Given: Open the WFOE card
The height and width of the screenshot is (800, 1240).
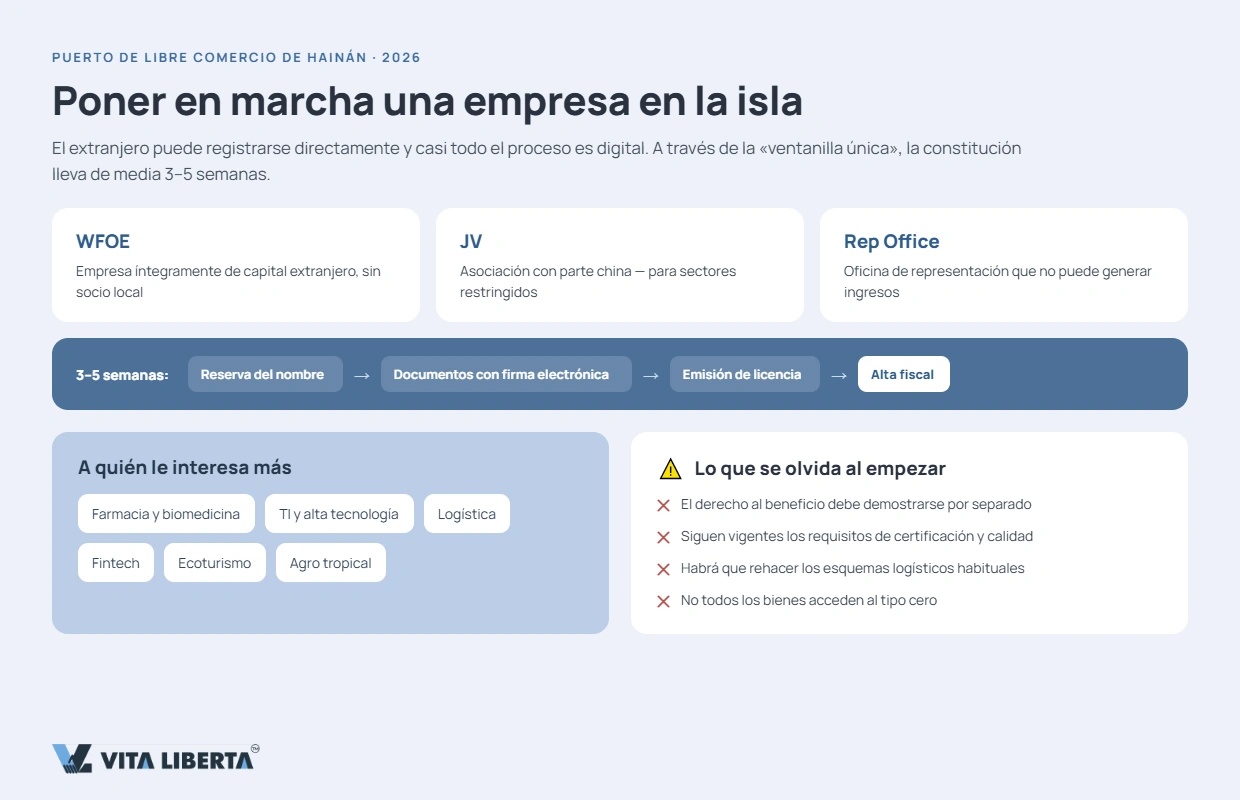Looking at the screenshot, I should point(236,265).
